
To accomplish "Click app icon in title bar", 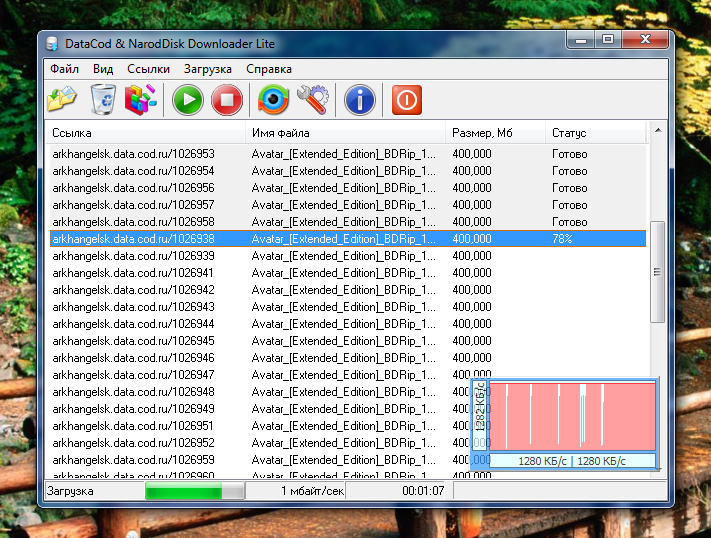I will pos(52,44).
